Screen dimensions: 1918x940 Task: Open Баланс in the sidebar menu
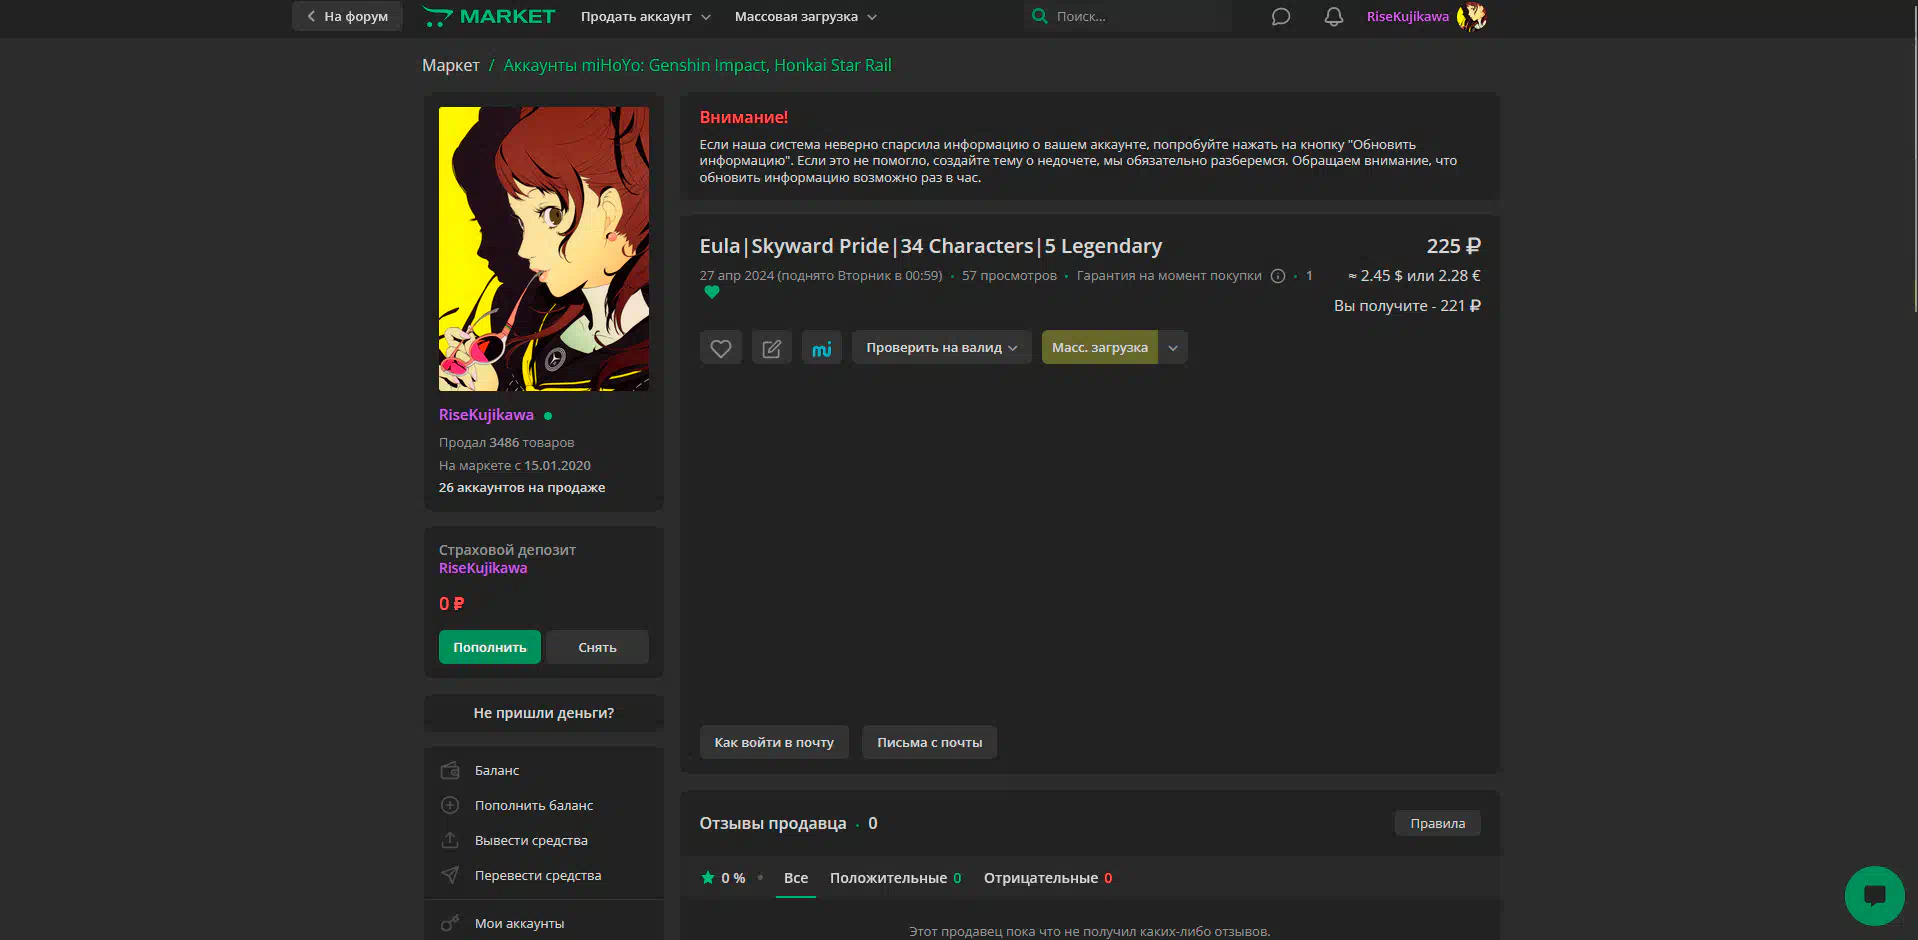point(544,770)
